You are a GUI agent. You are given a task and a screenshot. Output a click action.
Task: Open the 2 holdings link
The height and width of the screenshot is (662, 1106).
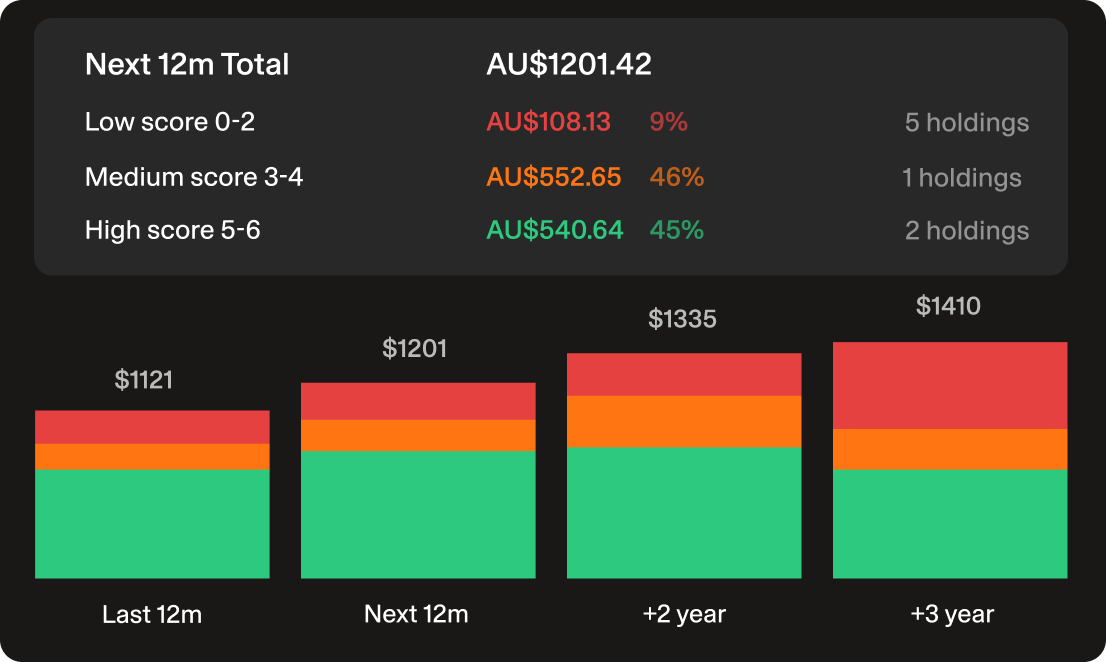(x=966, y=231)
